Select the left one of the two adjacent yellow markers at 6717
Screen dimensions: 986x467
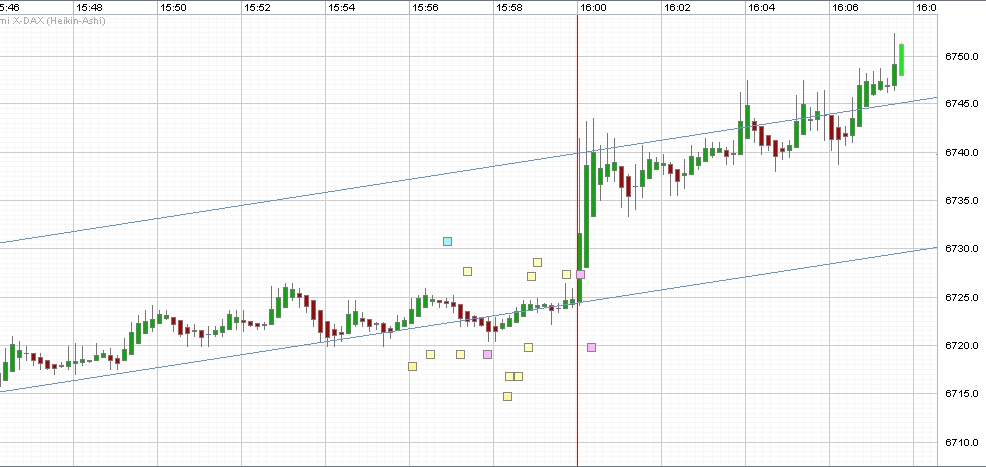[509, 376]
